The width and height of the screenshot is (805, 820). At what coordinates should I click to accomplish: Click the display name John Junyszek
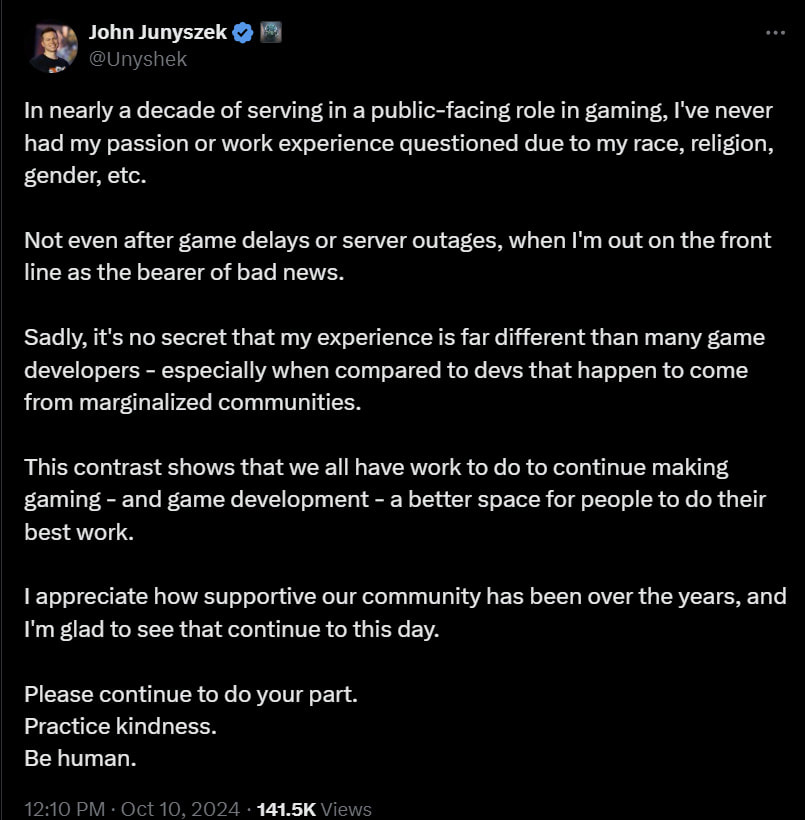157,32
